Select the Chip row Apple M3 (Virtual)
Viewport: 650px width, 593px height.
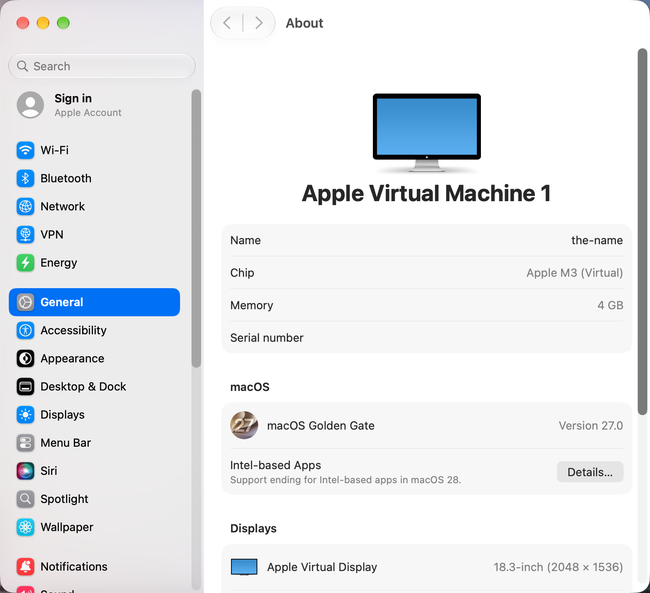(427, 273)
